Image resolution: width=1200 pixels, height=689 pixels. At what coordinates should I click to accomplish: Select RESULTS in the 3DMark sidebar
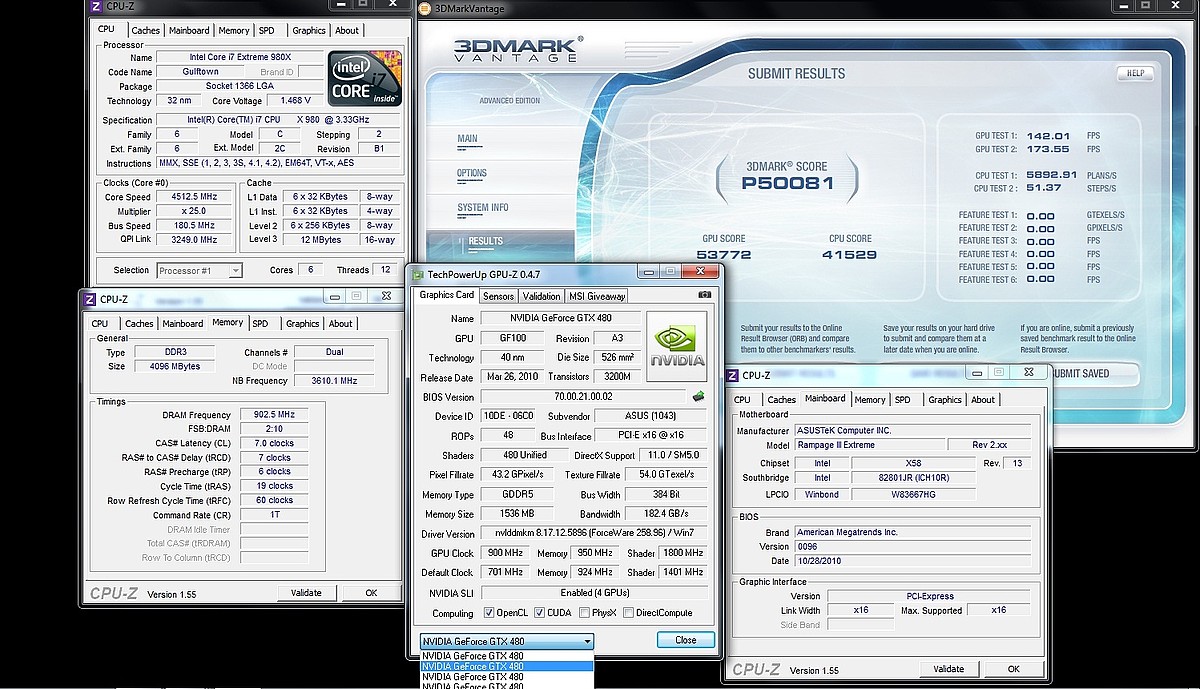(x=486, y=241)
